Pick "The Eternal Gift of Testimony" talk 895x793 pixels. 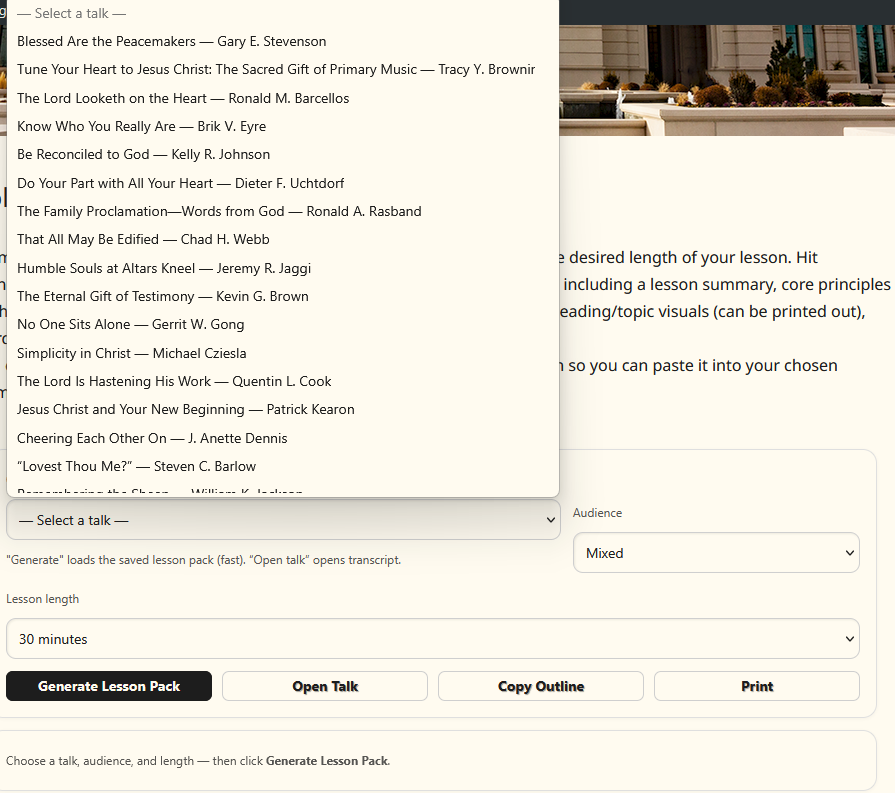(x=163, y=296)
